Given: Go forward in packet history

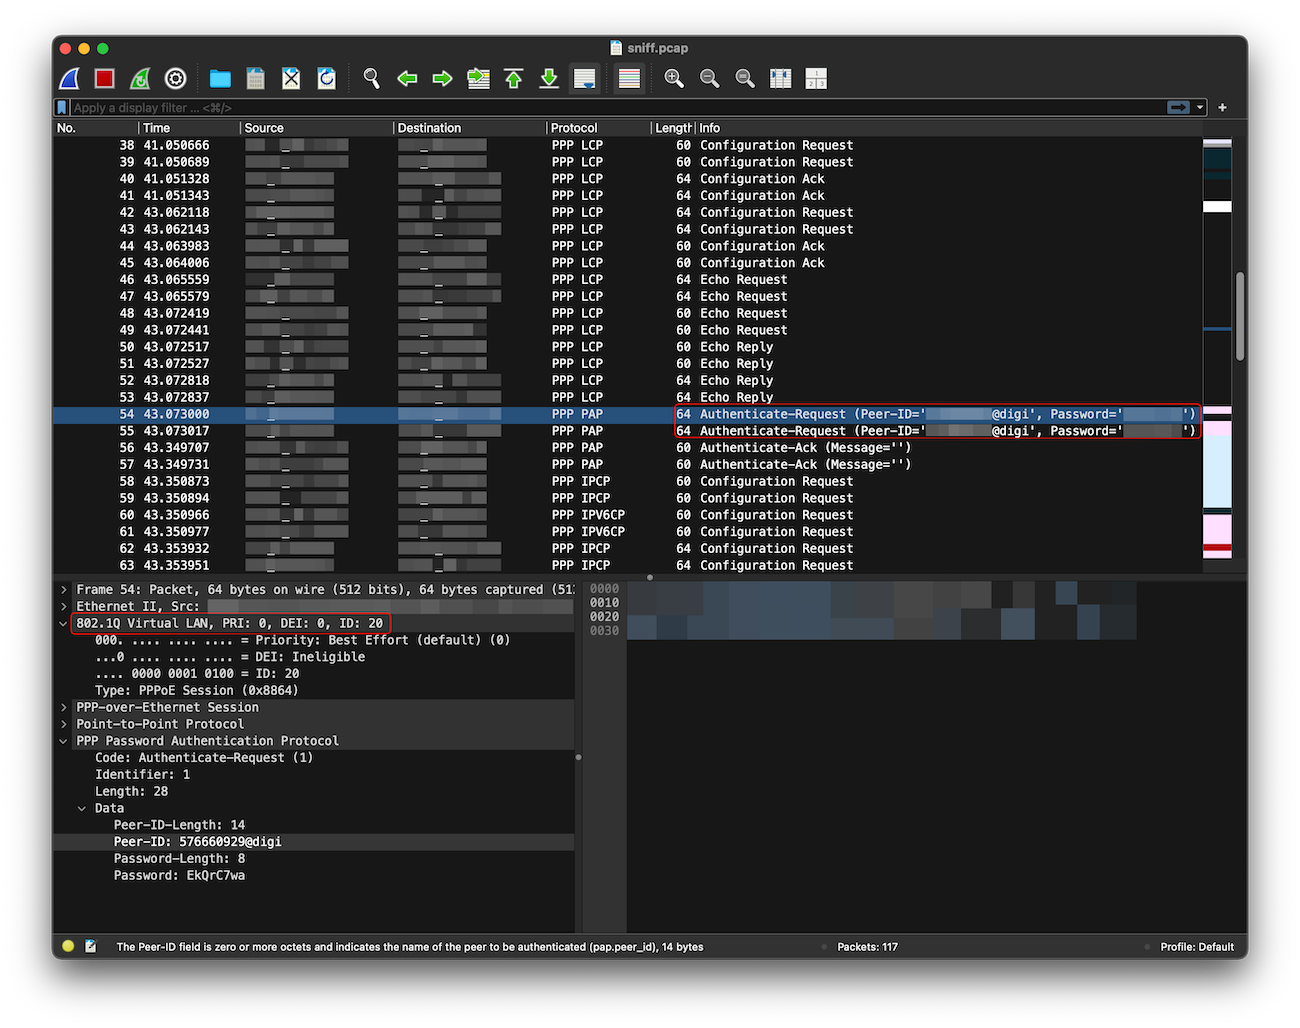Looking at the screenshot, I should (442, 79).
